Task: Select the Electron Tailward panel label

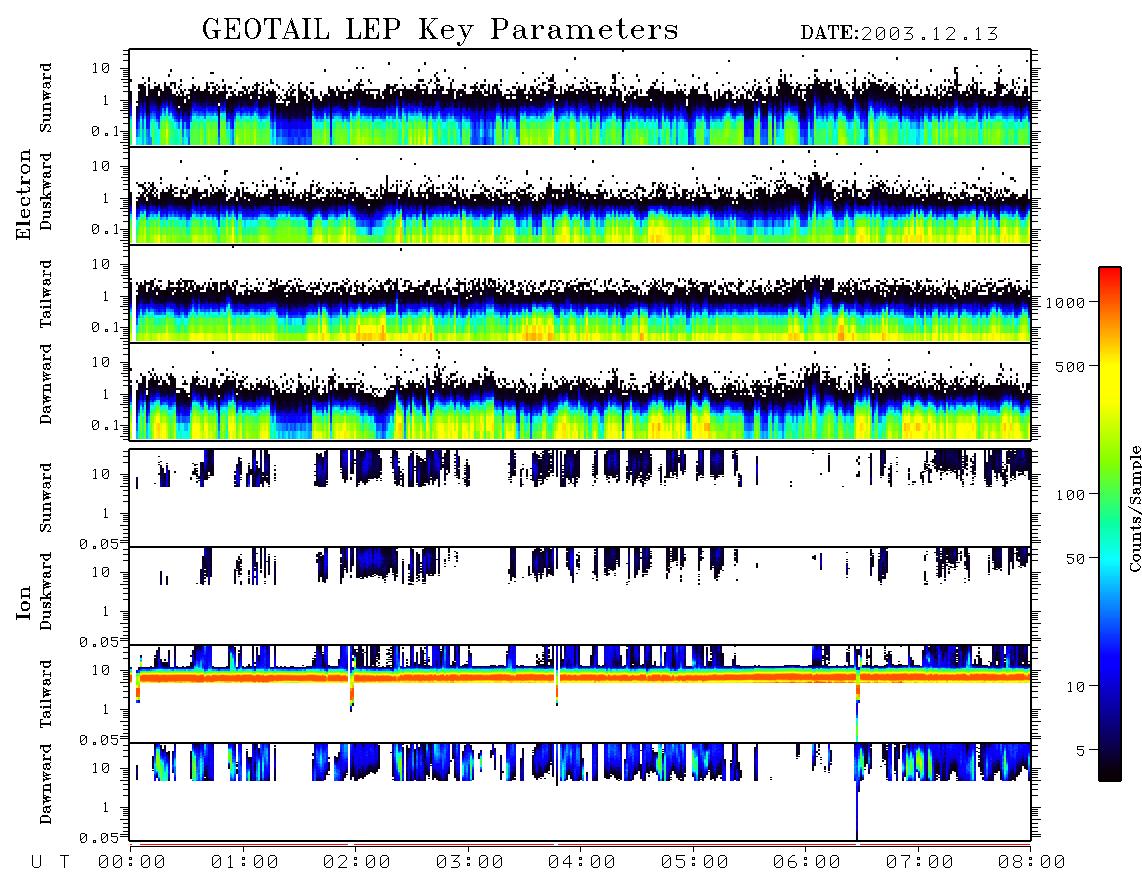Action: [46, 294]
